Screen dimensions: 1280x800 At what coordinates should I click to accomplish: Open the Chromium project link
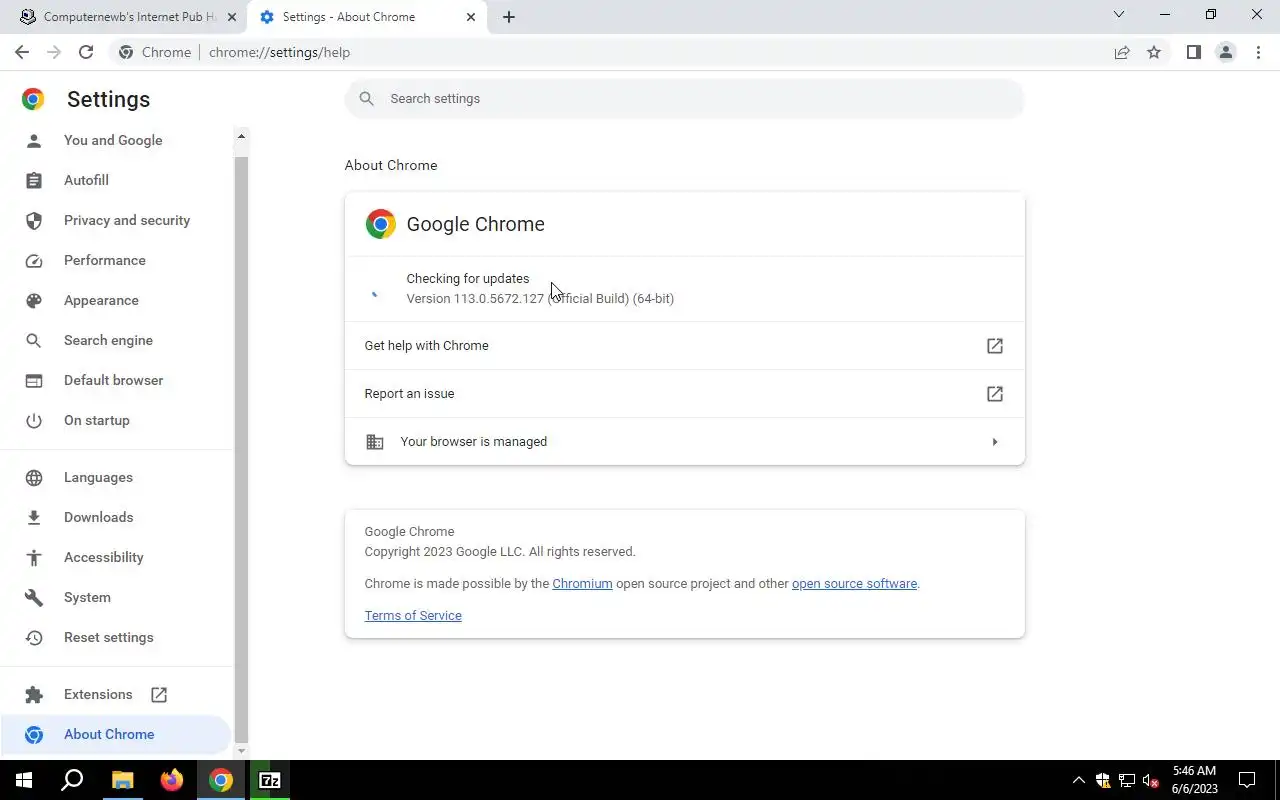(582, 584)
